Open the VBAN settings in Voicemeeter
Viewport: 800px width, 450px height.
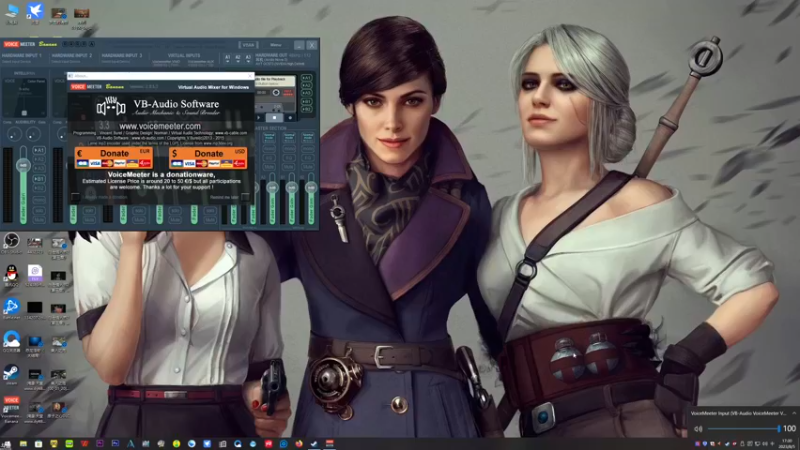pos(248,45)
